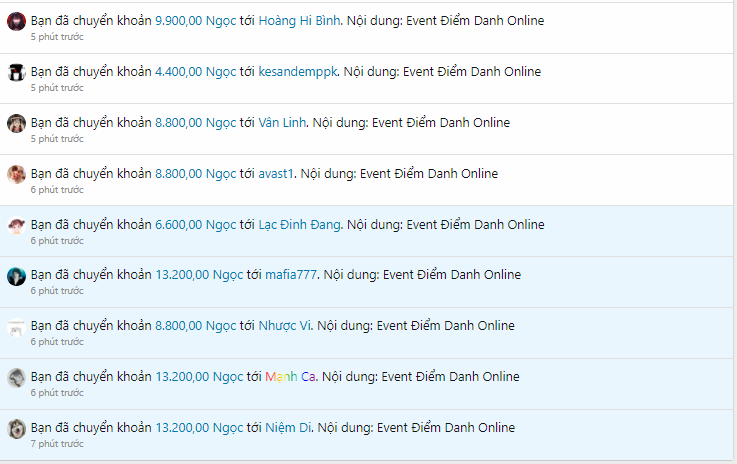Image resolution: width=737 pixels, height=464 pixels.
Task: Open the avatar for the Vân Linh notification
Action: tap(16, 124)
